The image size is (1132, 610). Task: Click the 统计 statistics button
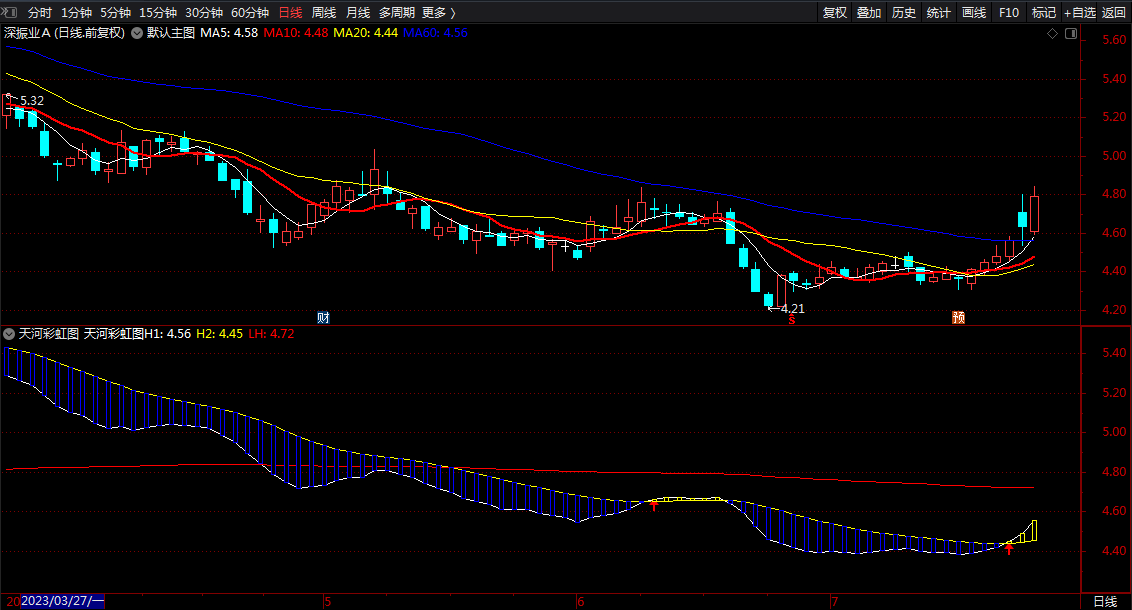pyautogui.click(x=938, y=12)
